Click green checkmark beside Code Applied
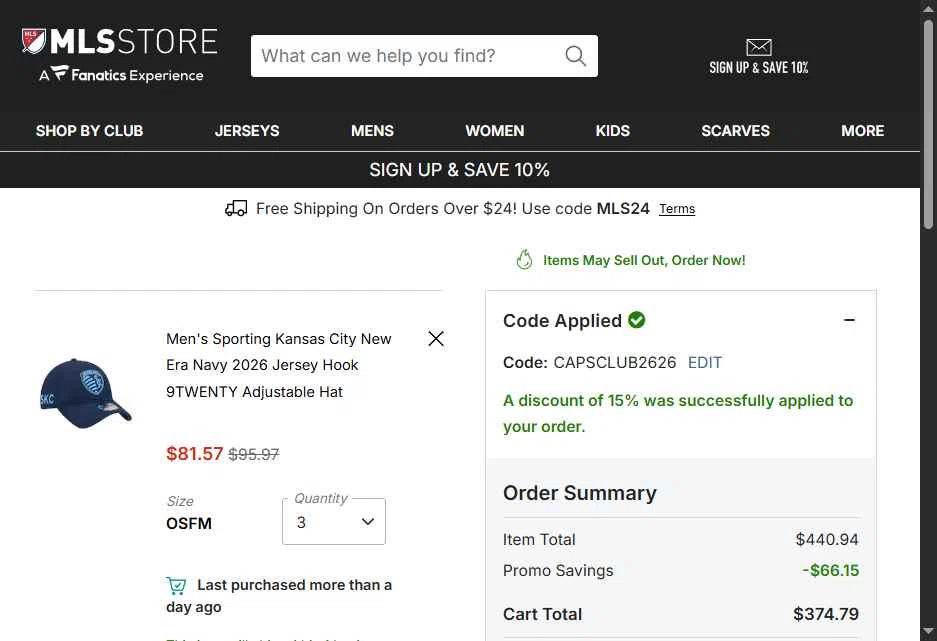937x641 pixels. tap(636, 320)
